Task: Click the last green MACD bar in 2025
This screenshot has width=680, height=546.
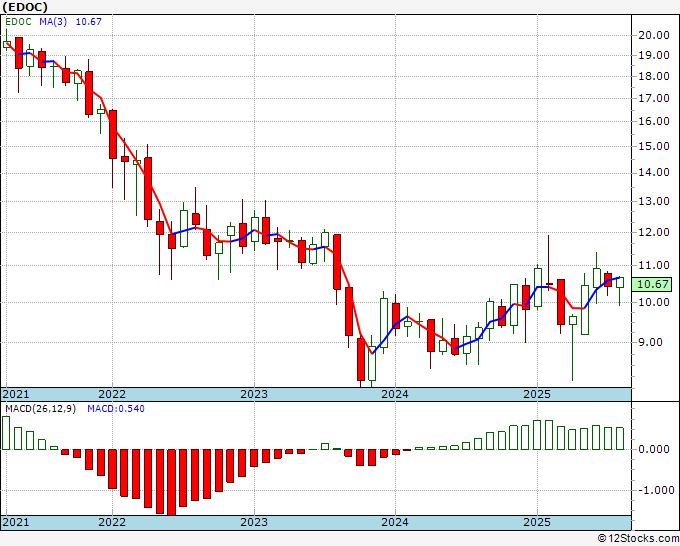Action: [620, 438]
